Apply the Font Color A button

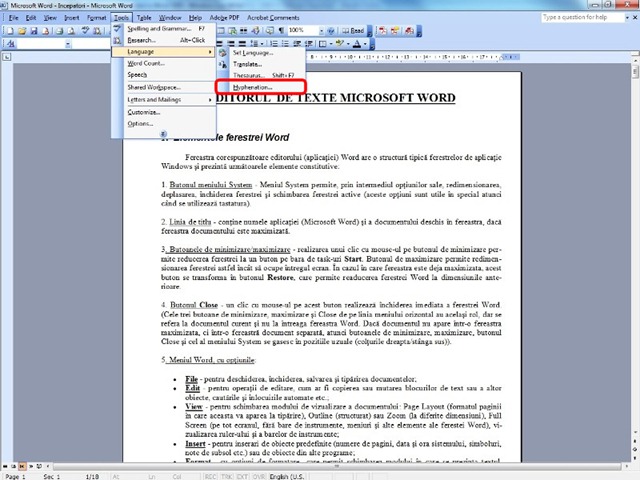click(357, 44)
